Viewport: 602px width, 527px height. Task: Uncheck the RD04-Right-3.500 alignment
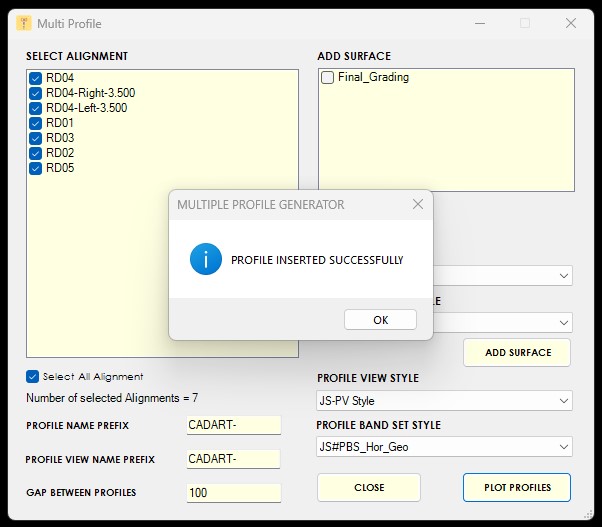35,93
